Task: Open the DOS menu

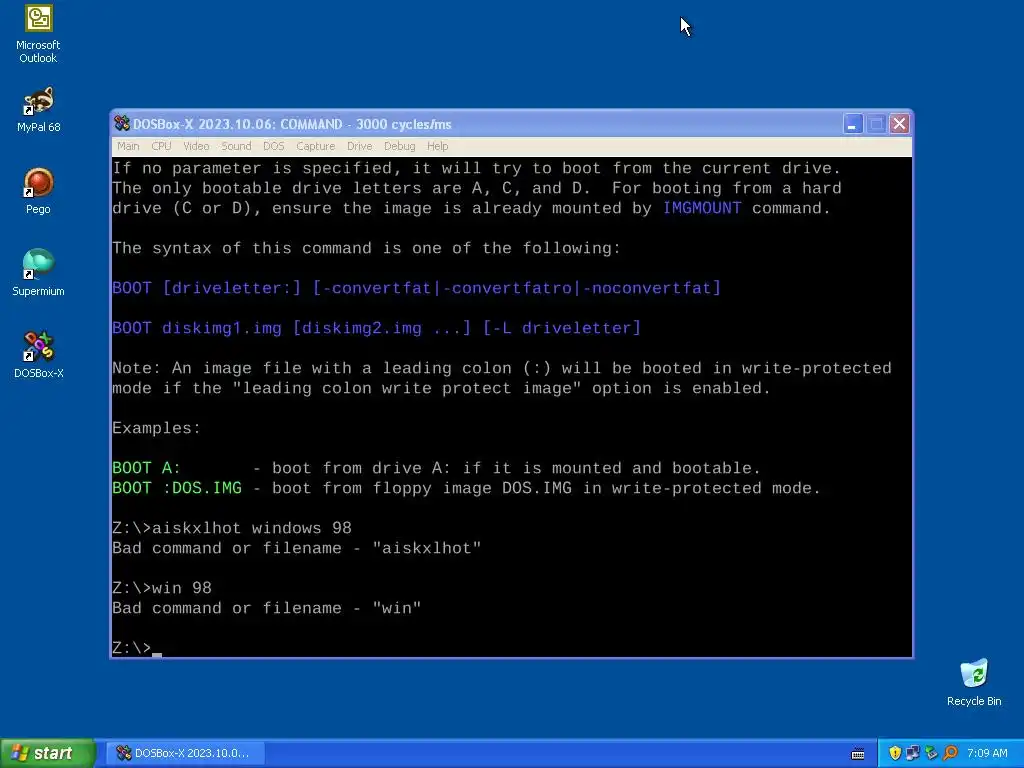Action: pos(274,146)
